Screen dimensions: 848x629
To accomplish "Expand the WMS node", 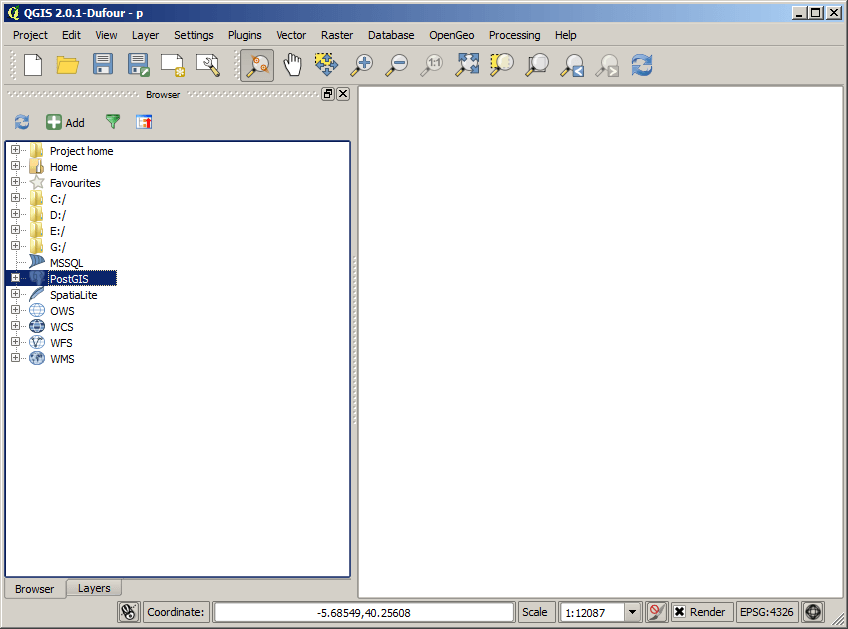I will 15,357.
